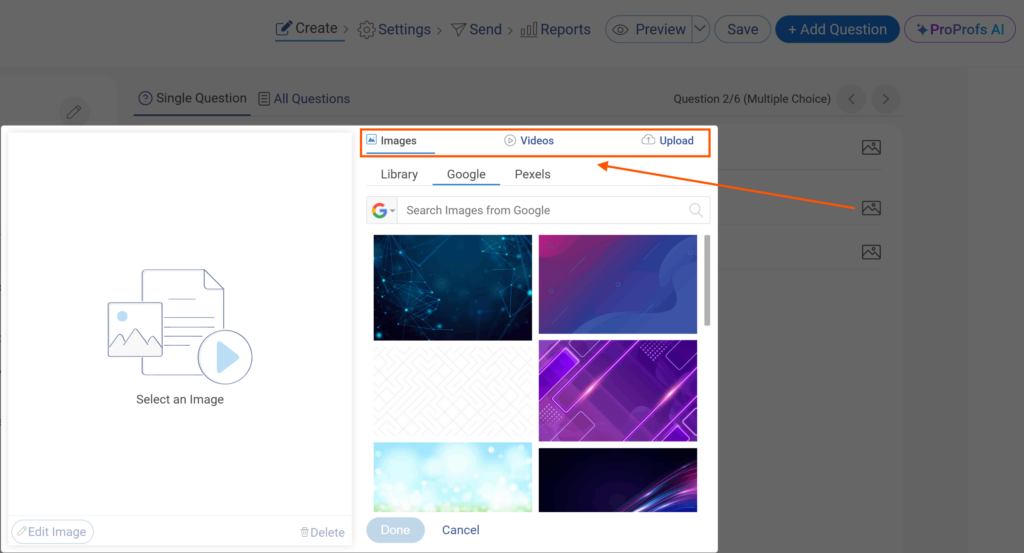Click the Delete button
Viewport: 1024px width, 553px height.
click(323, 532)
